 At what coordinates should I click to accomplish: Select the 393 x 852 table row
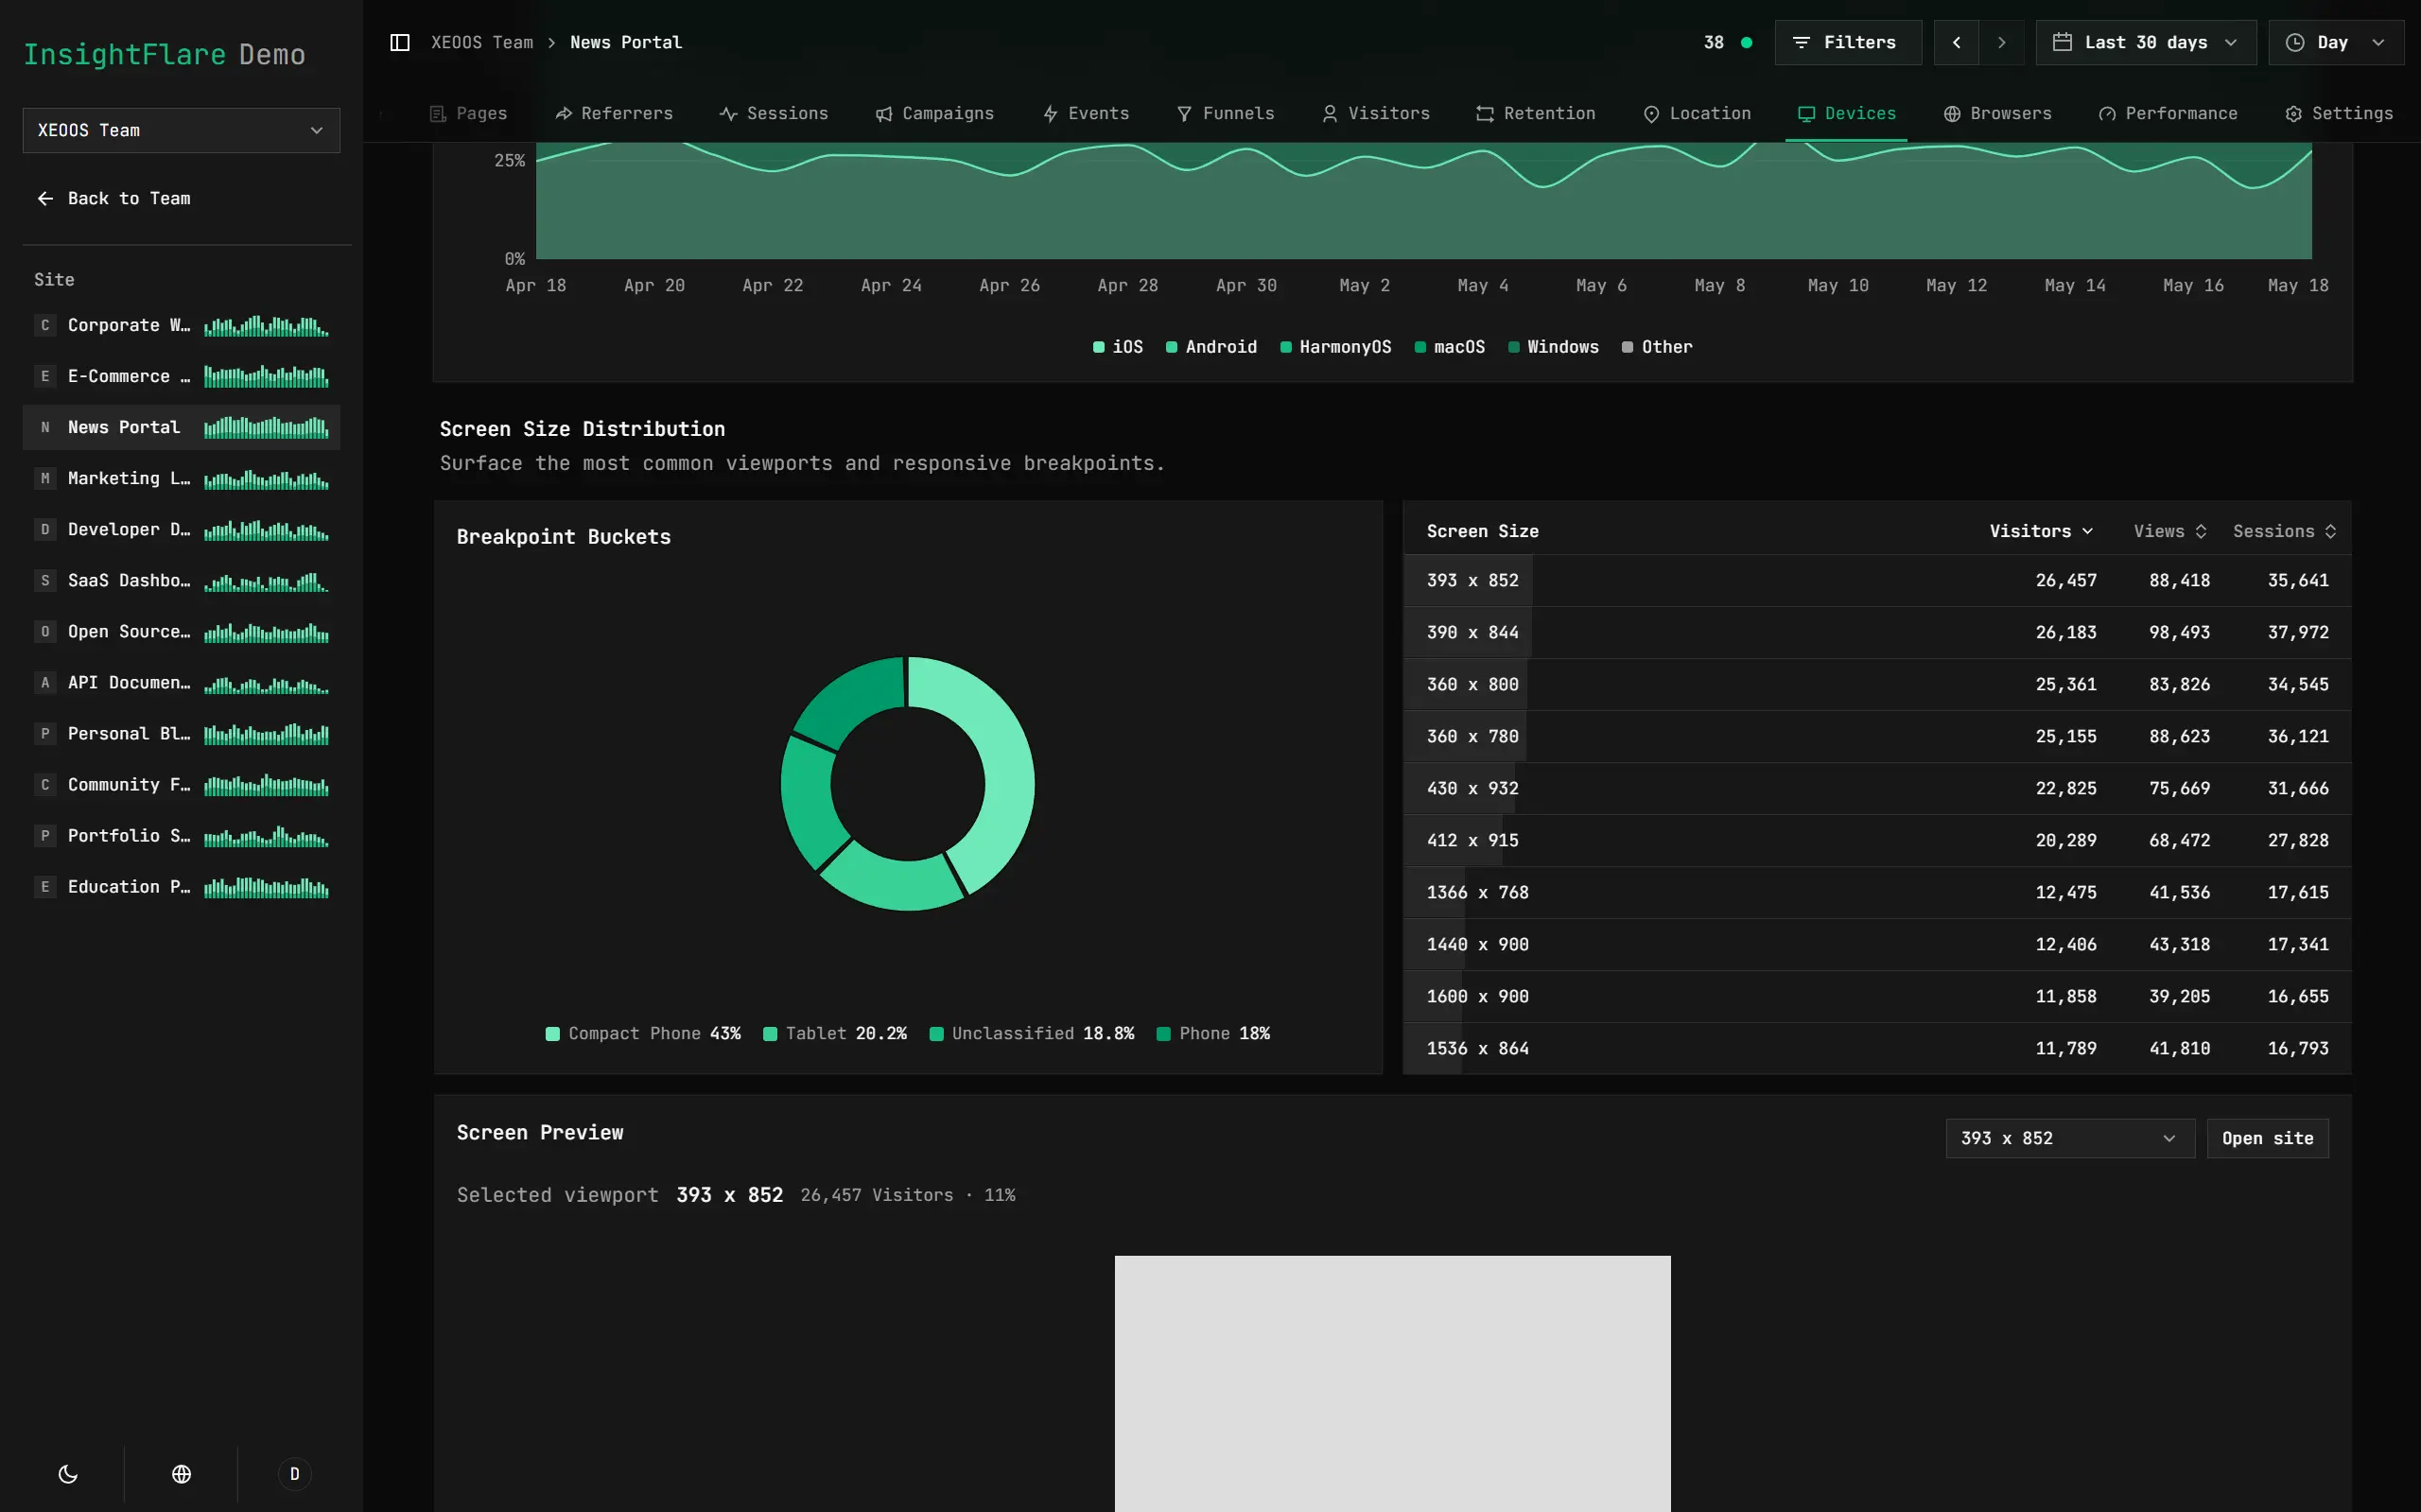point(1877,580)
